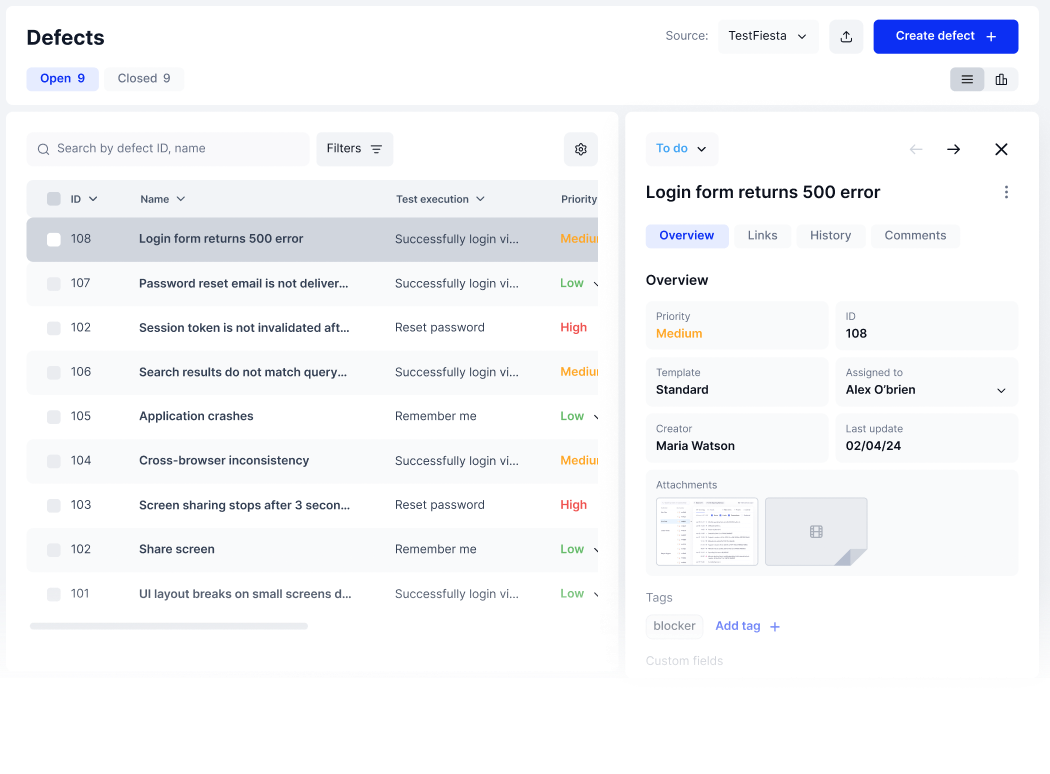This screenshot has height=774, width=1050.
Task: Check the box for defect 107
Action: [54, 284]
